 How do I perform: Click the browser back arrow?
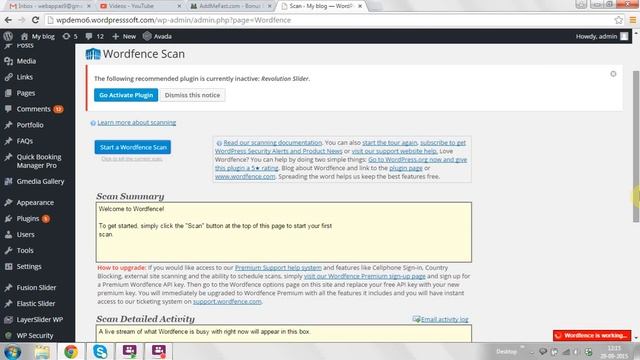8,20
